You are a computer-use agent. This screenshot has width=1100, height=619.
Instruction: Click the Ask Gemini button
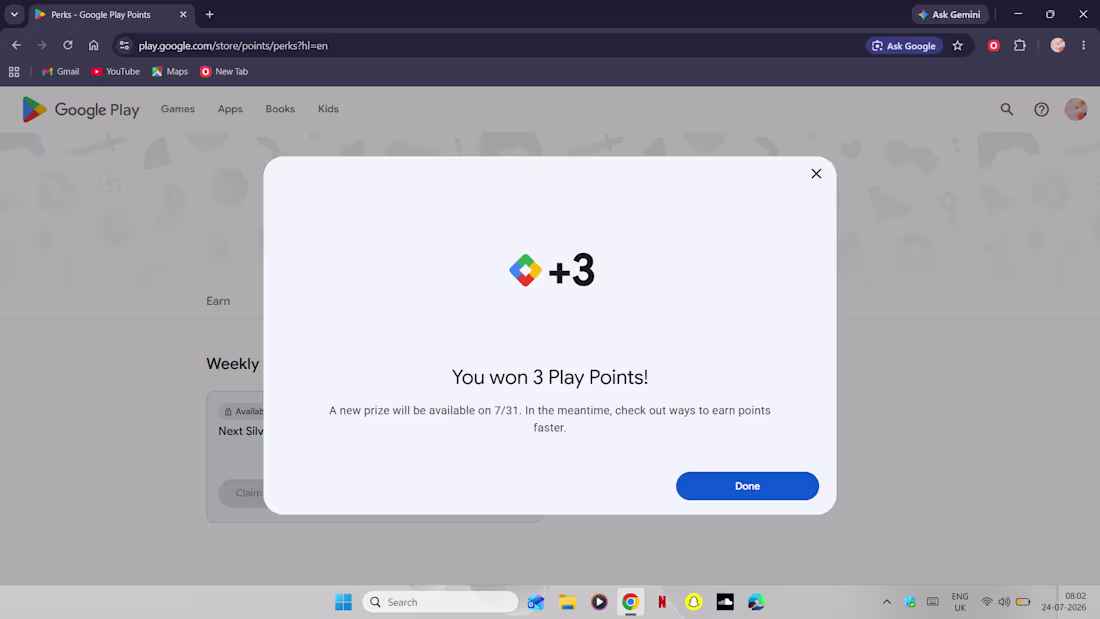(x=950, y=14)
